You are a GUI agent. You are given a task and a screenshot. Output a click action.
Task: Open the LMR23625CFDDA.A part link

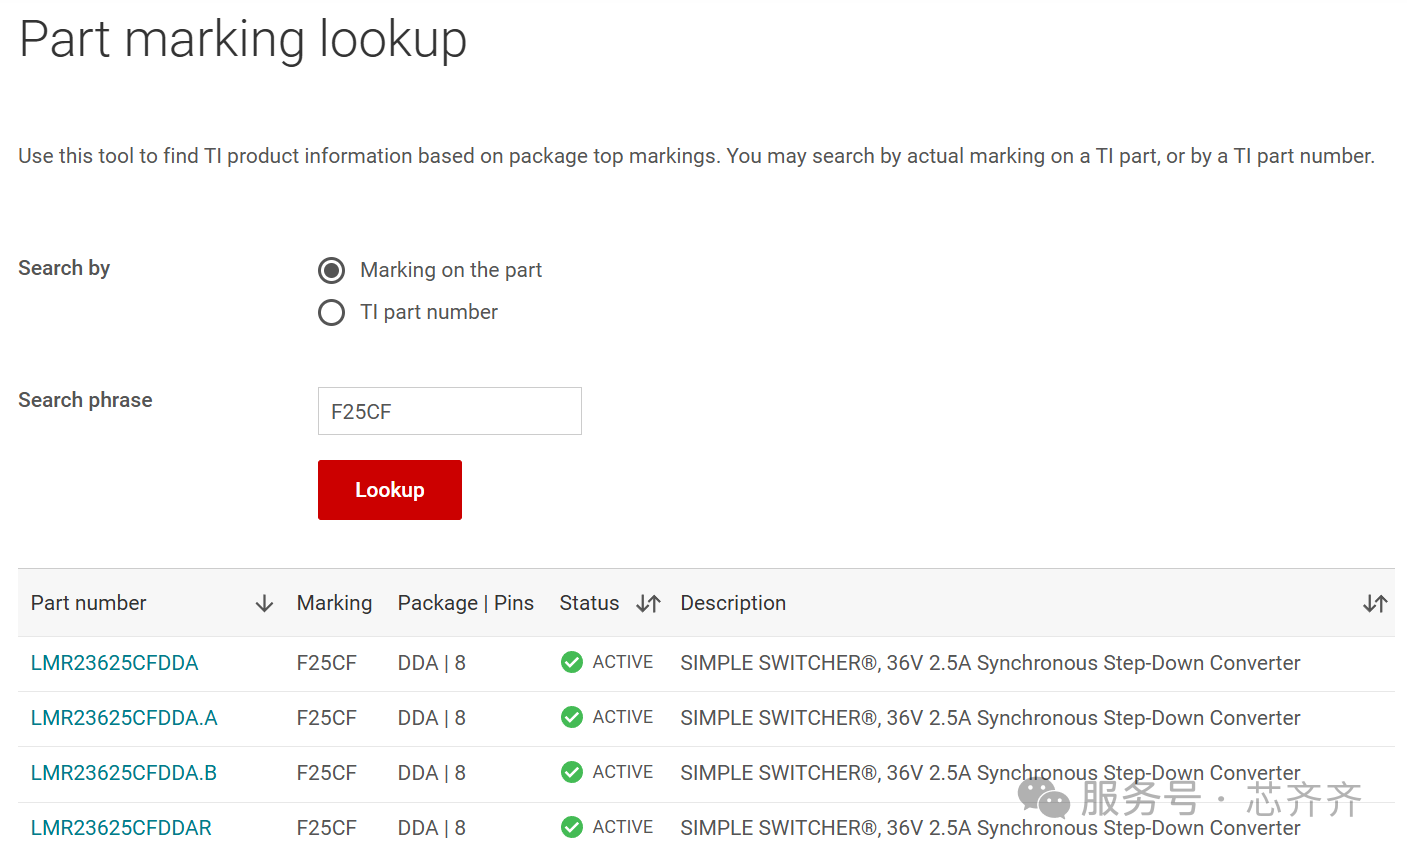(124, 718)
